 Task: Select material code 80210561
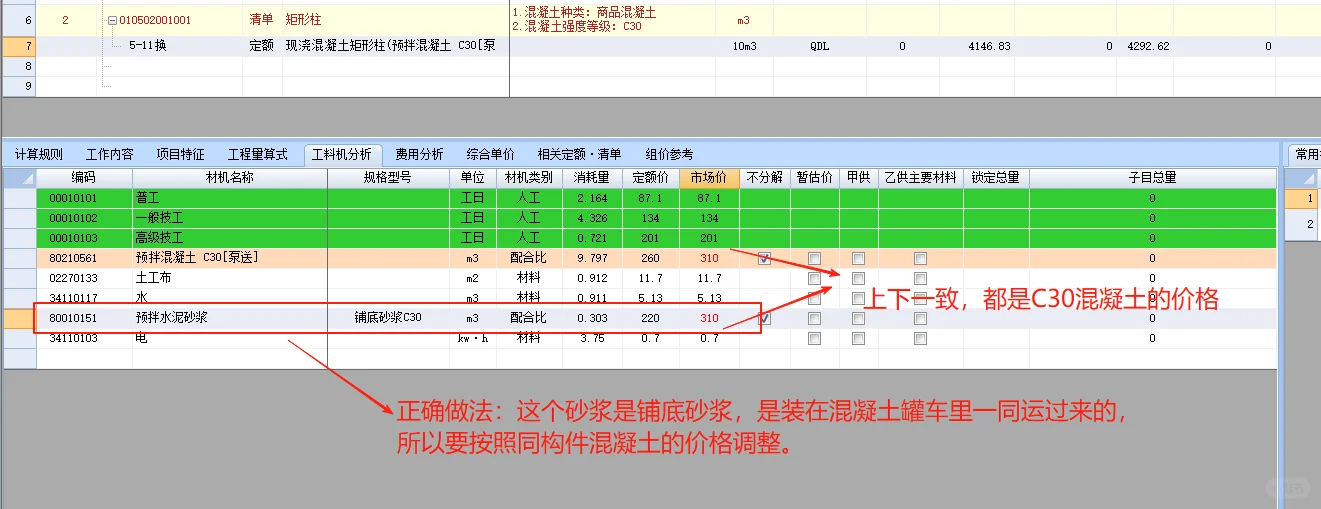coord(73,258)
